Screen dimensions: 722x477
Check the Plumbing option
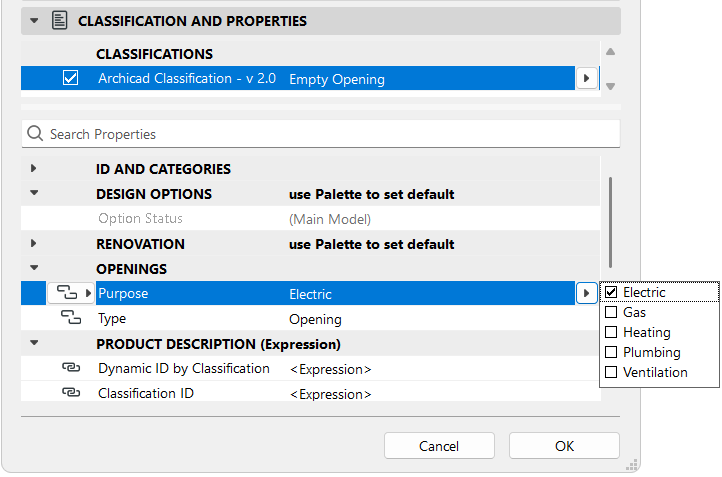tap(611, 352)
